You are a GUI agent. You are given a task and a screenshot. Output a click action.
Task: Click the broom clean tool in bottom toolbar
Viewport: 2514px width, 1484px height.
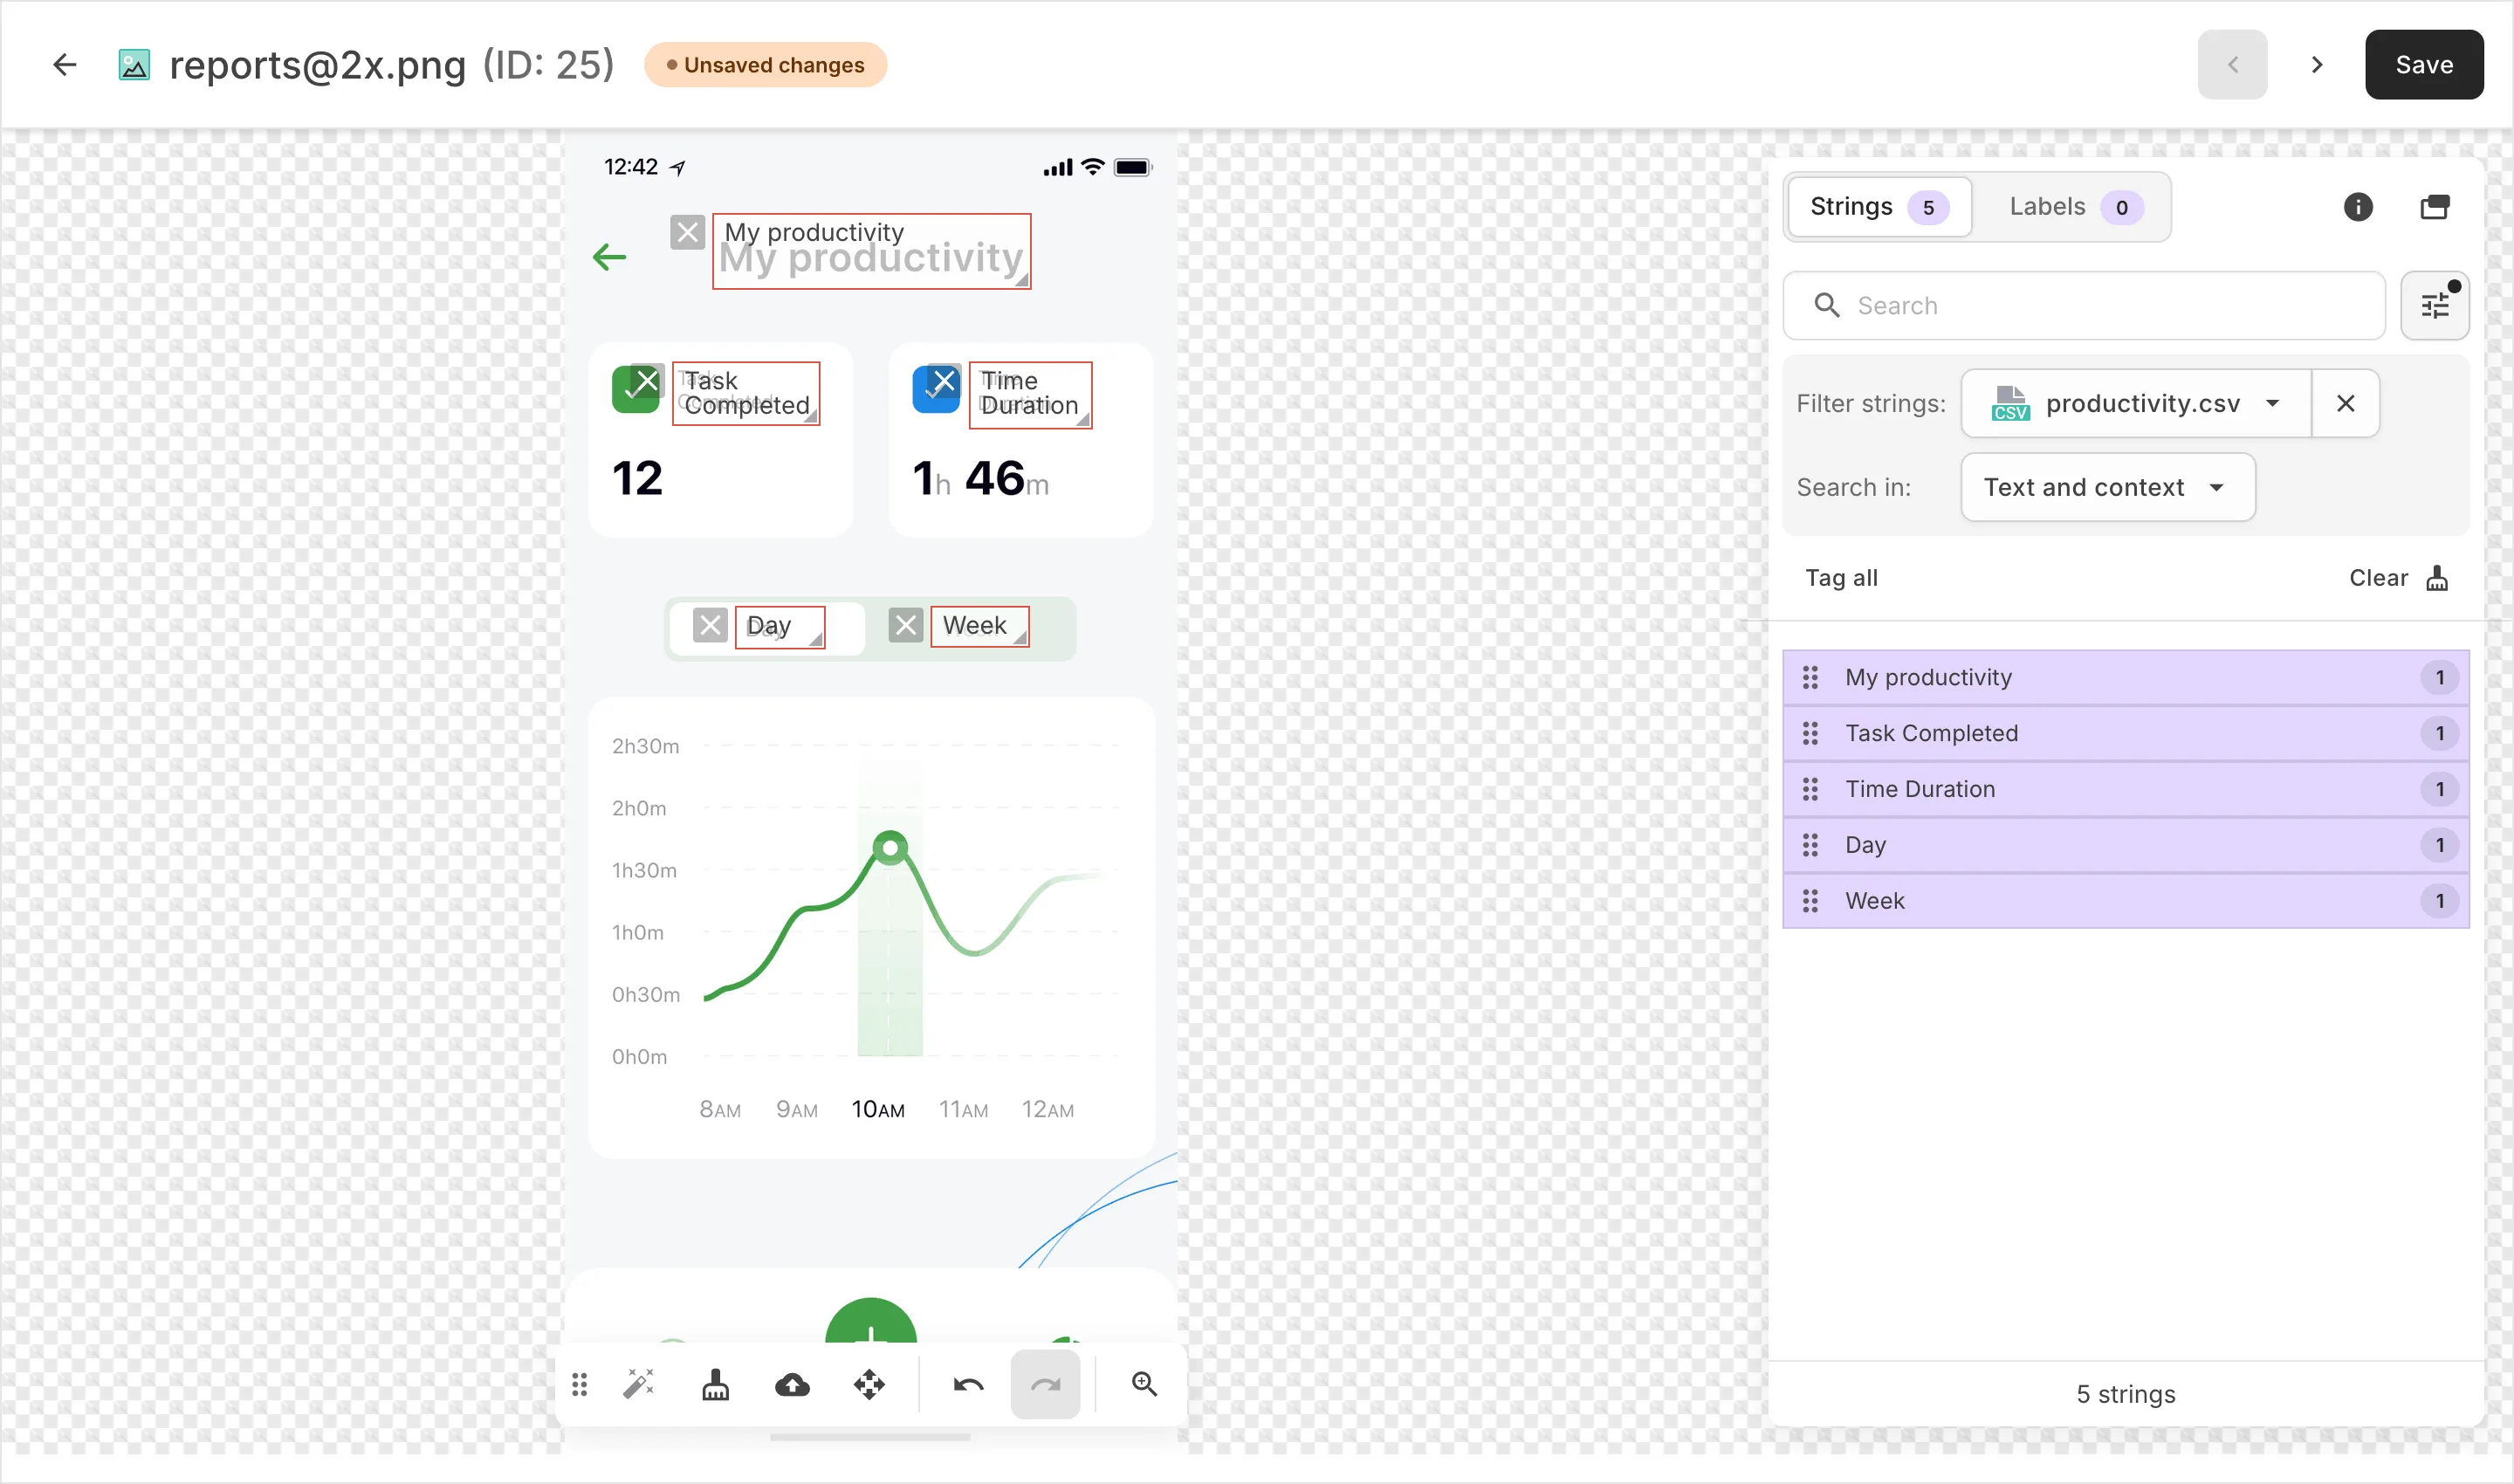[x=716, y=1384]
